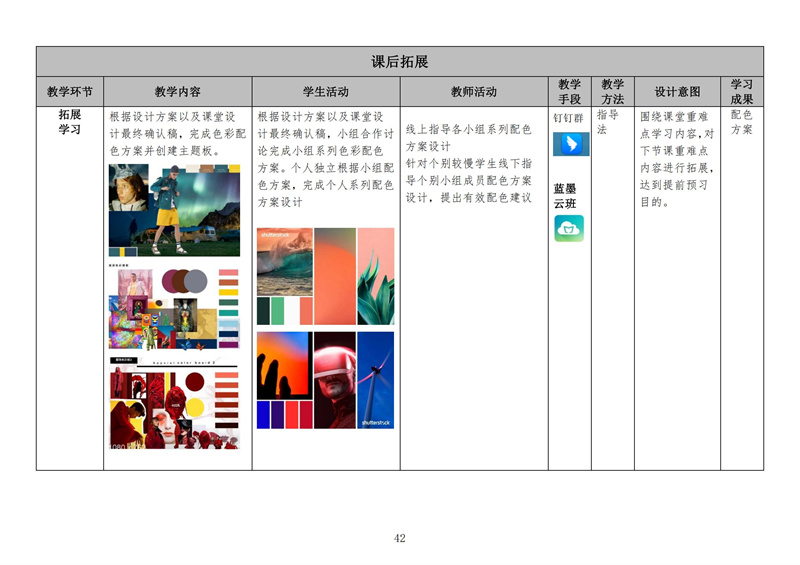The width and height of the screenshot is (800, 565).
Task: Click the 教学手段 column header
Action: [569, 92]
